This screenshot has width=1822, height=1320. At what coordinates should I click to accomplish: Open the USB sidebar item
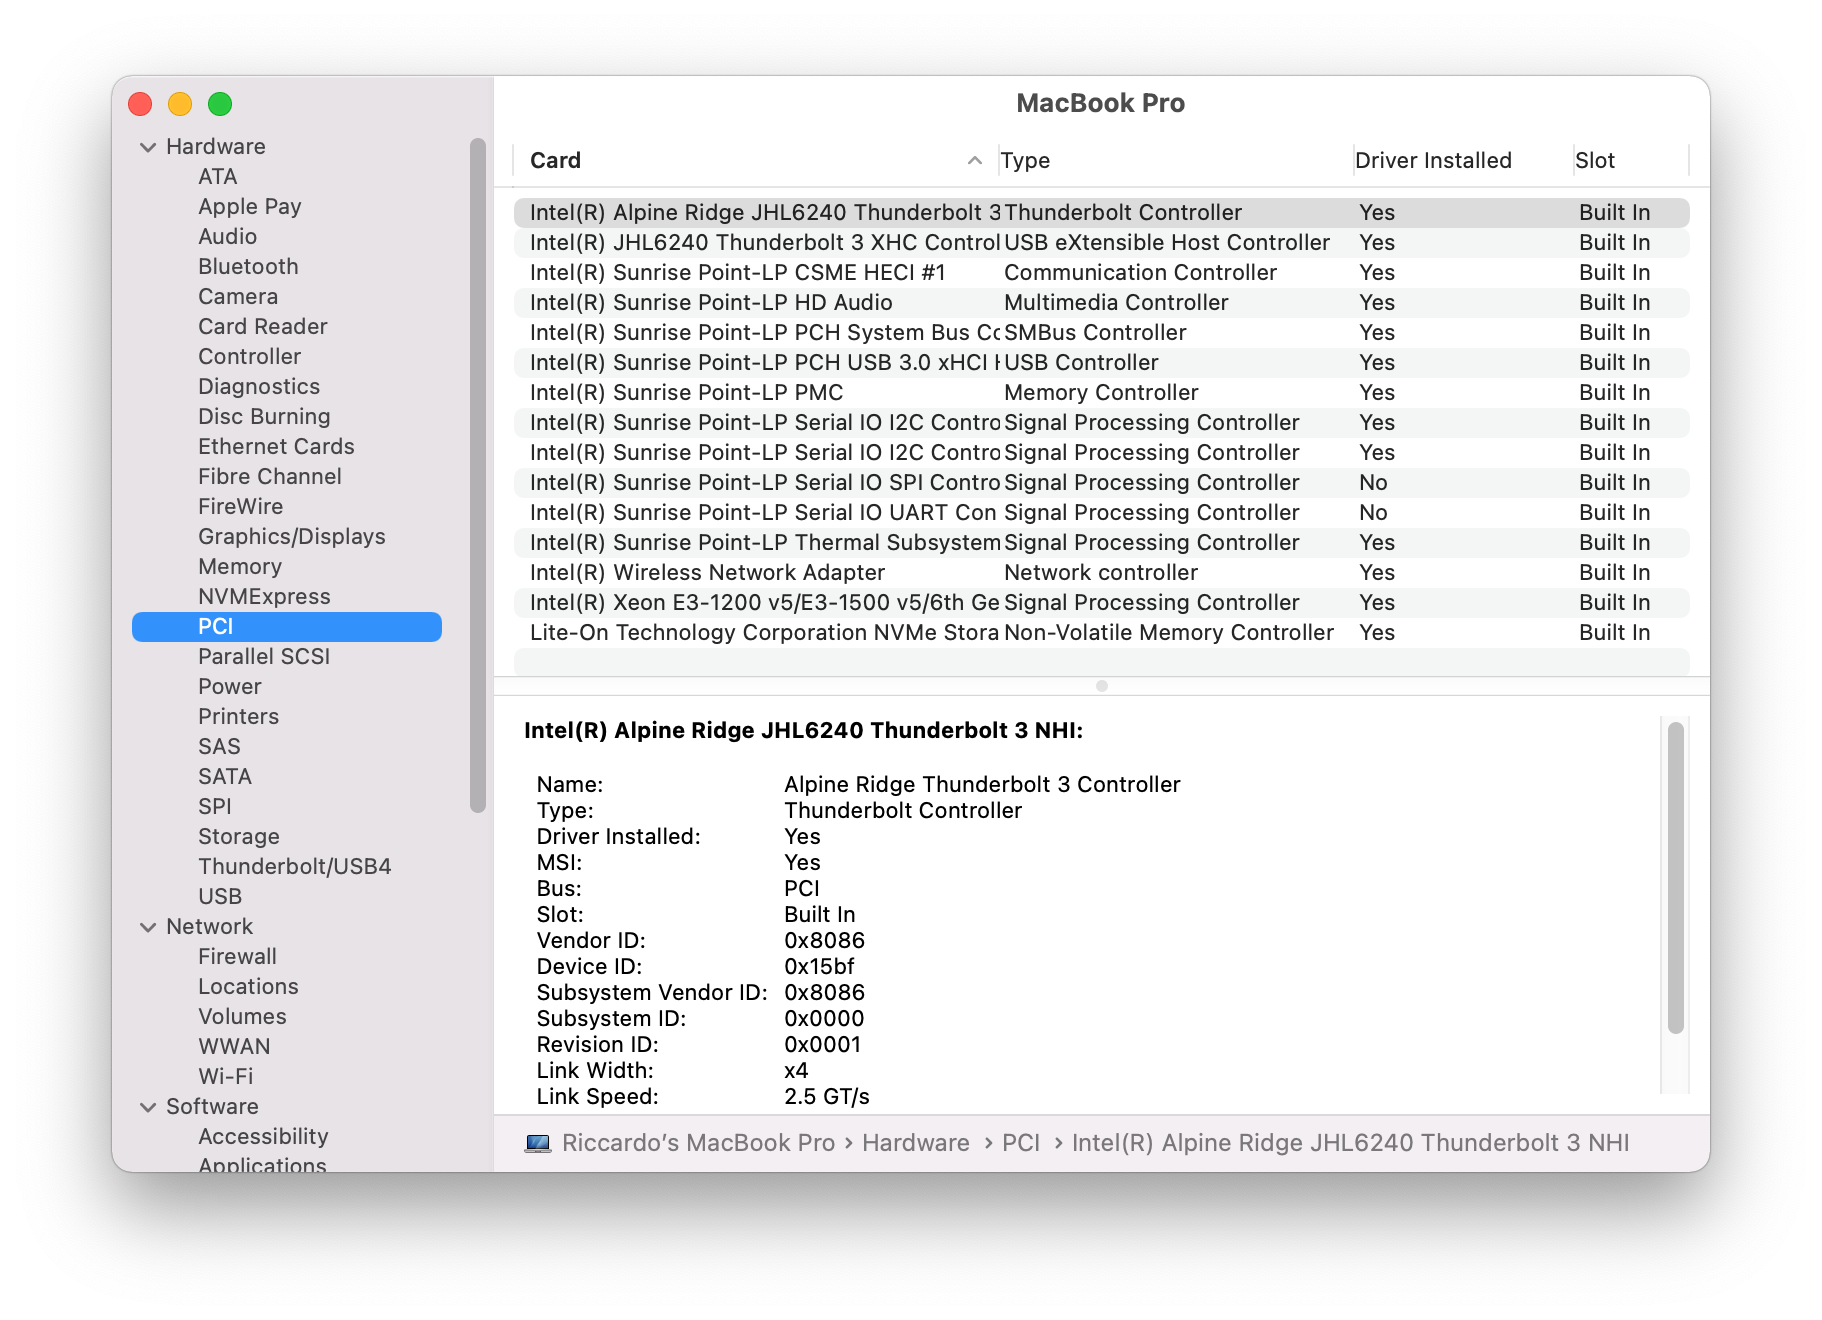point(220,897)
